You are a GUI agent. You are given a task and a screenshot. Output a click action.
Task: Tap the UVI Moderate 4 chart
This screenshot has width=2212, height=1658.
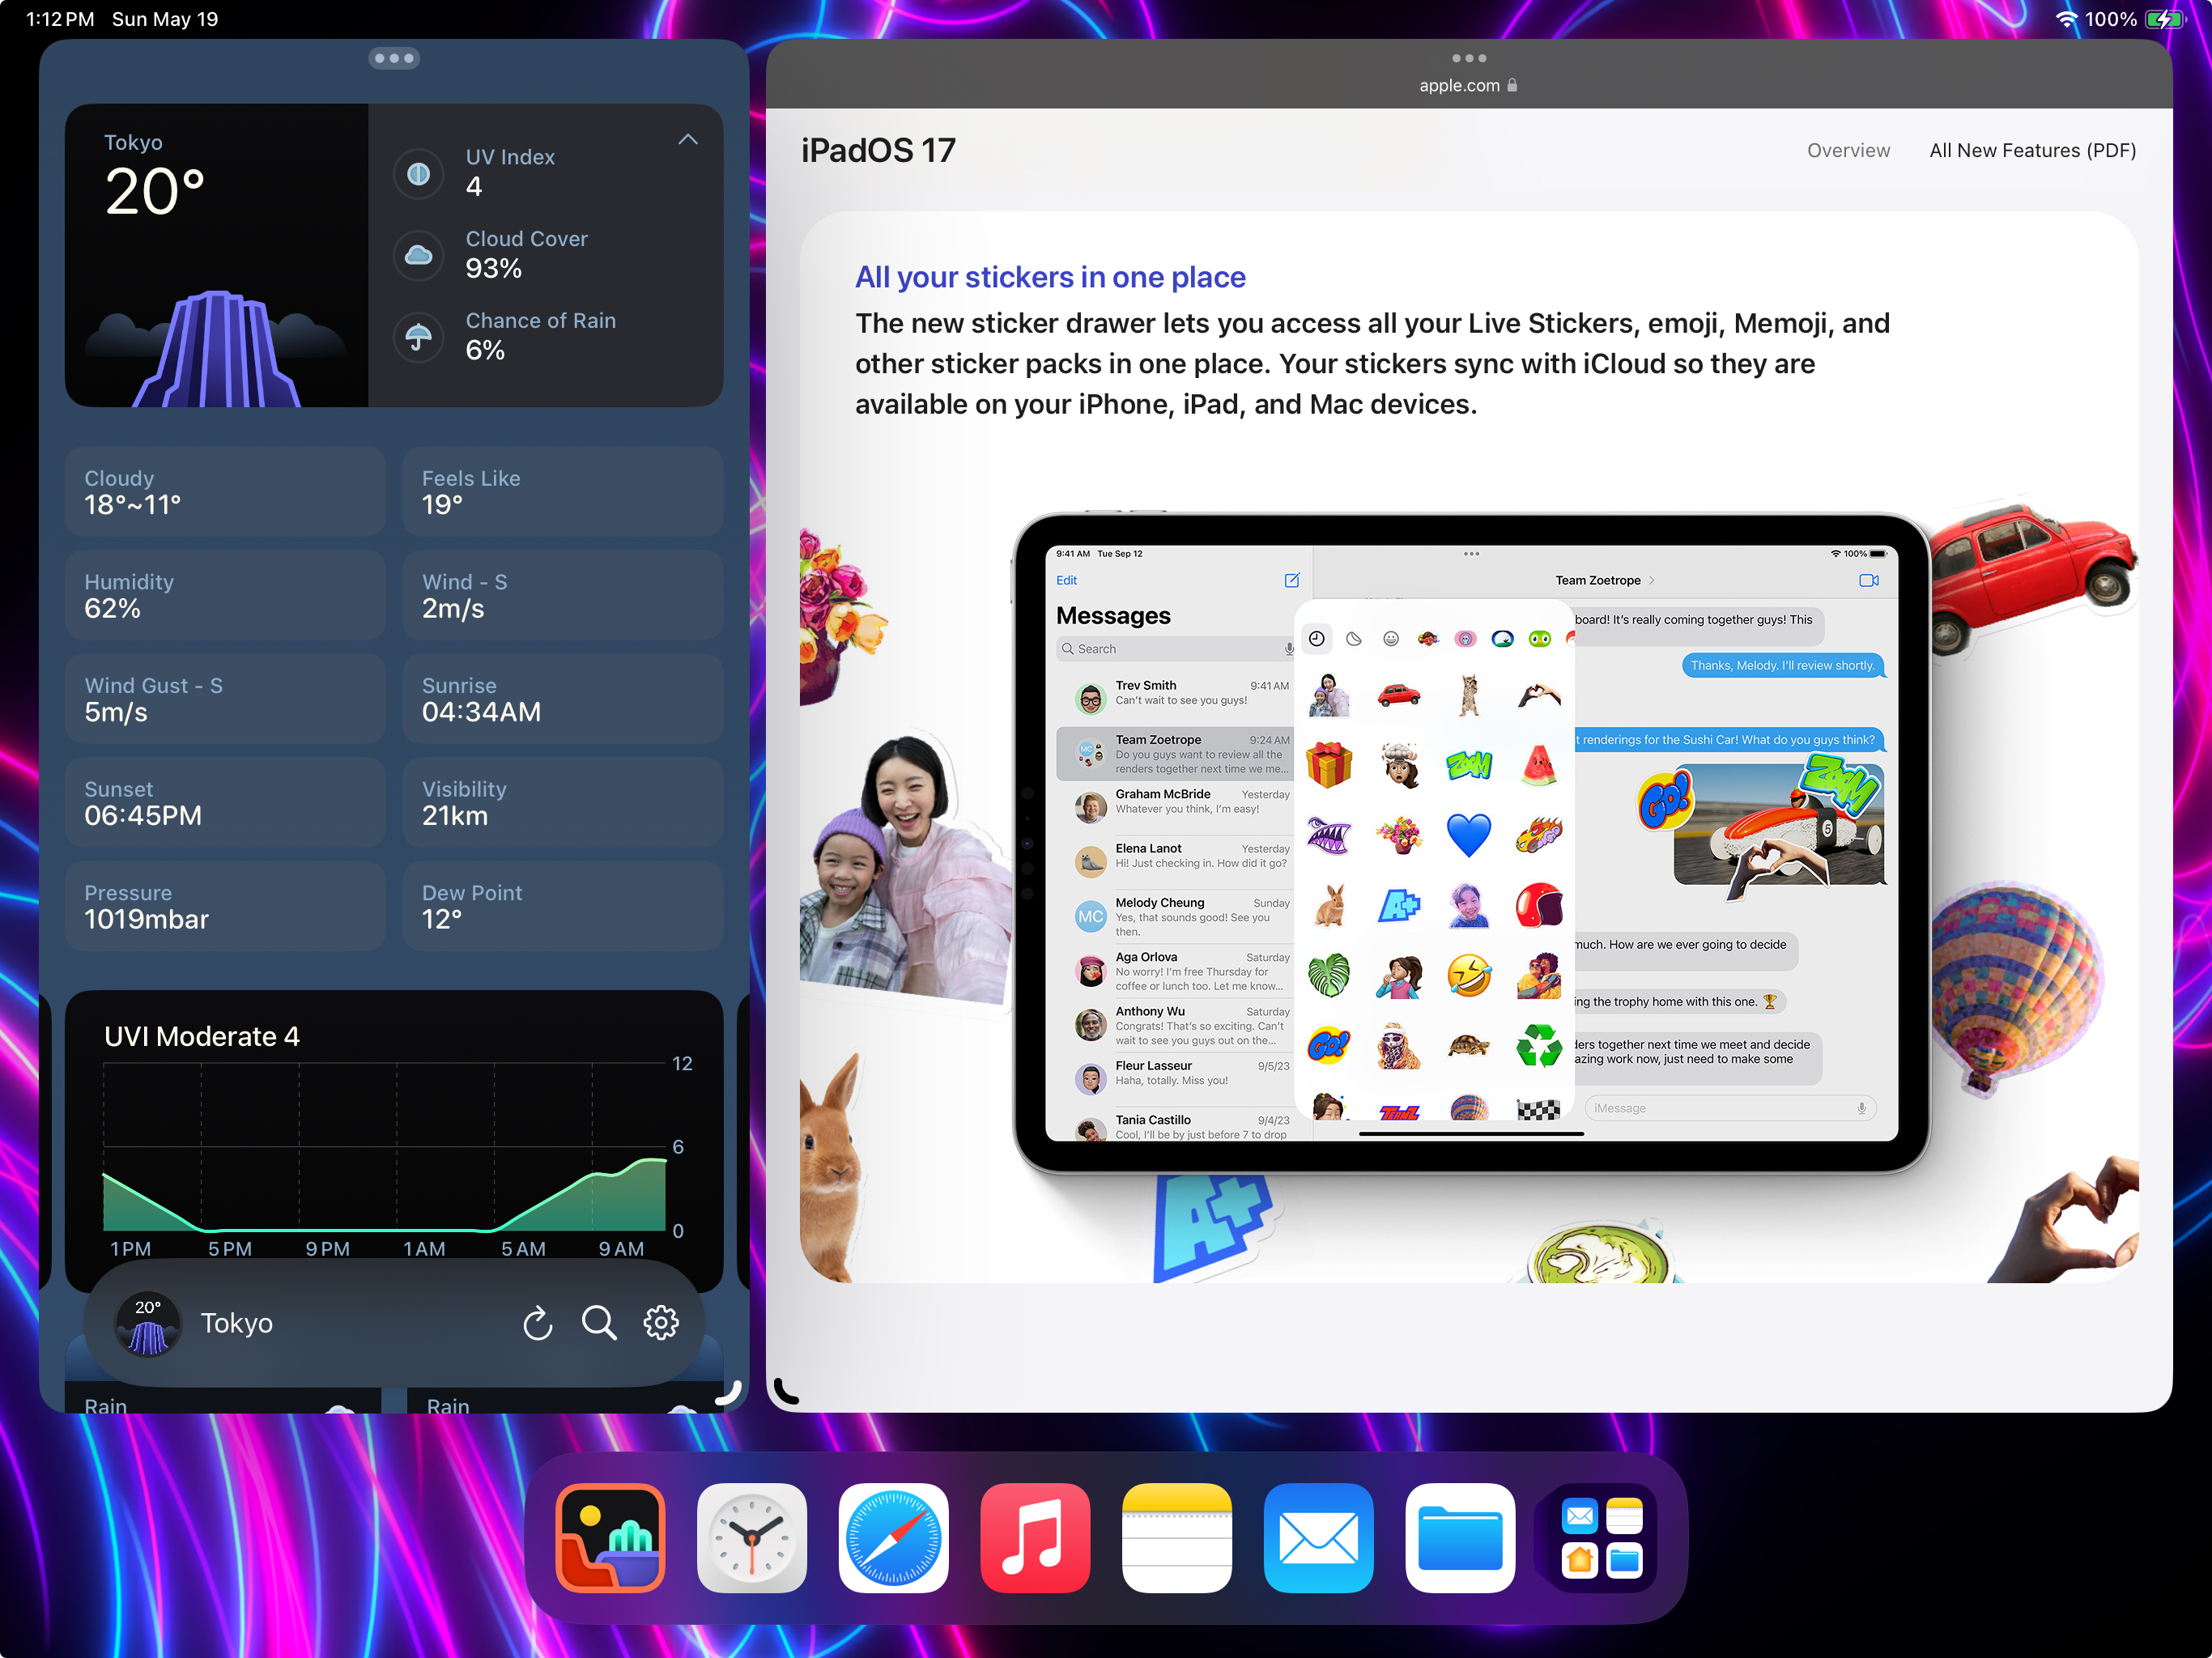click(x=394, y=1140)
